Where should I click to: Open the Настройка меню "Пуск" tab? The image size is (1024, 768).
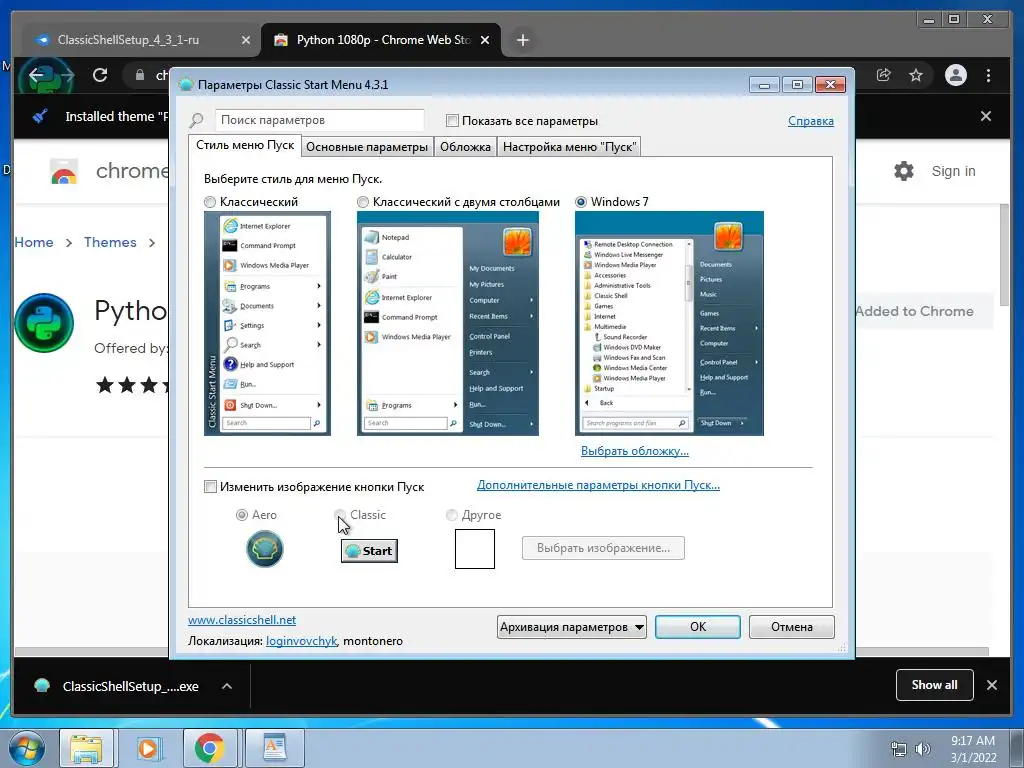(569, 147)
